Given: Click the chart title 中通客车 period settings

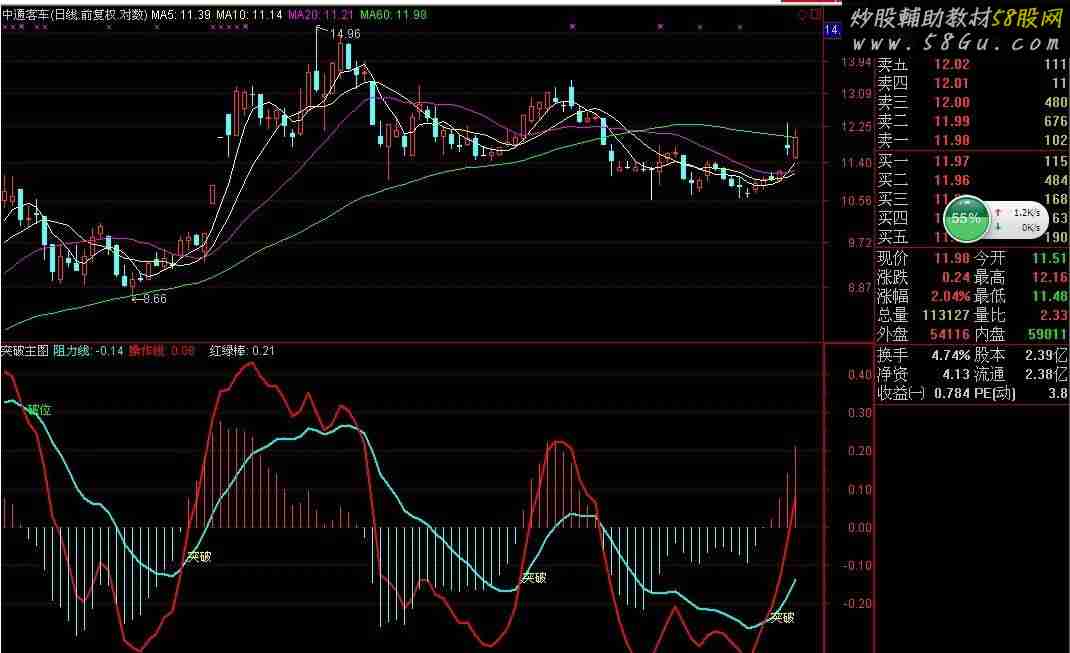Looking at the screenshot, I should tap(74, 15).
